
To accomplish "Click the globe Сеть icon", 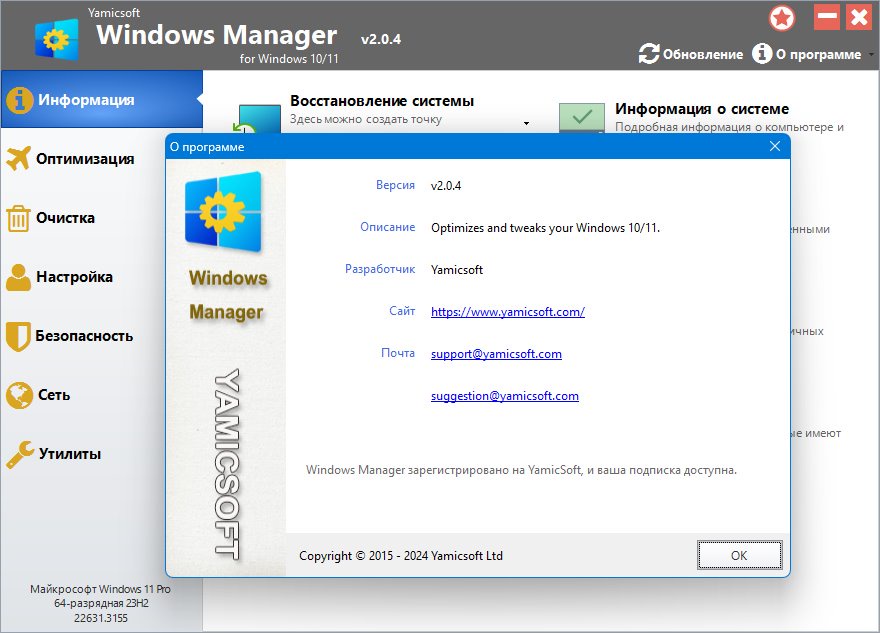I will click(x=19, y=395).
